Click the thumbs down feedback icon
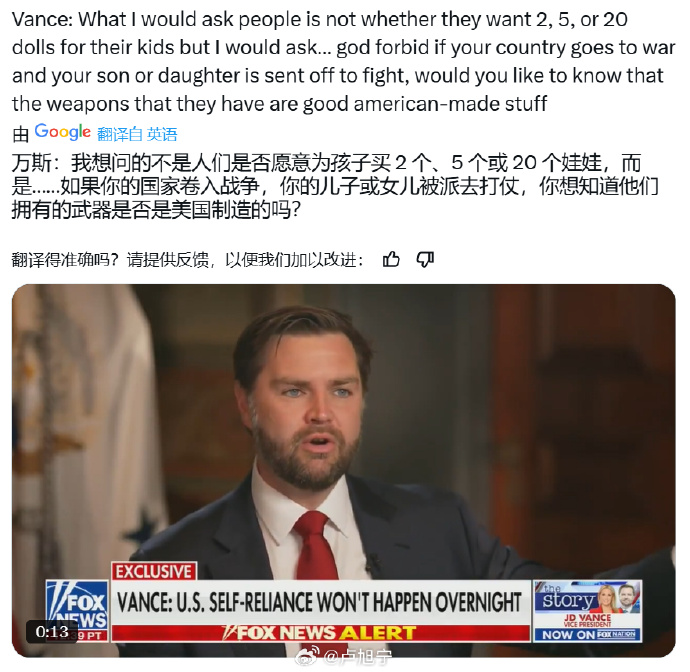690x672 pixels. click(x=425, y=260)
